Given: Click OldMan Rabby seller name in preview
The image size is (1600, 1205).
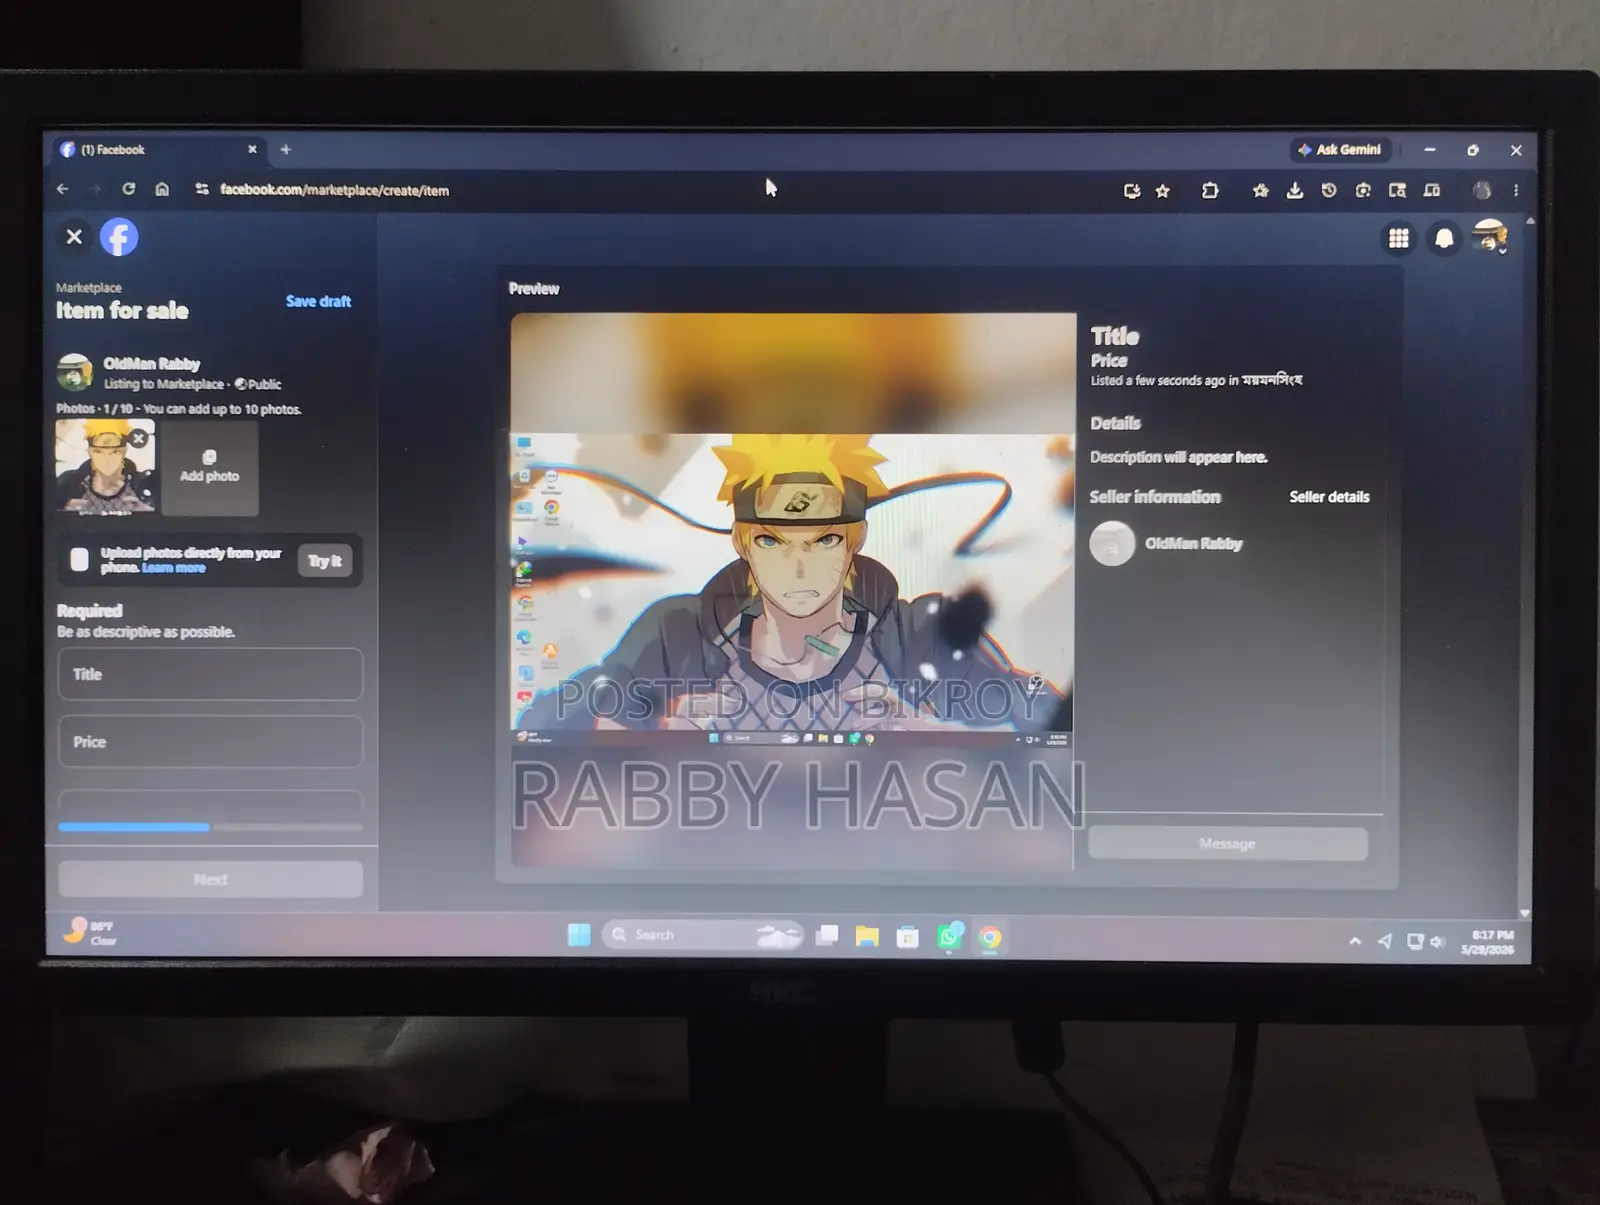Looking at the screenshot, I should [x=1193, y=544].
